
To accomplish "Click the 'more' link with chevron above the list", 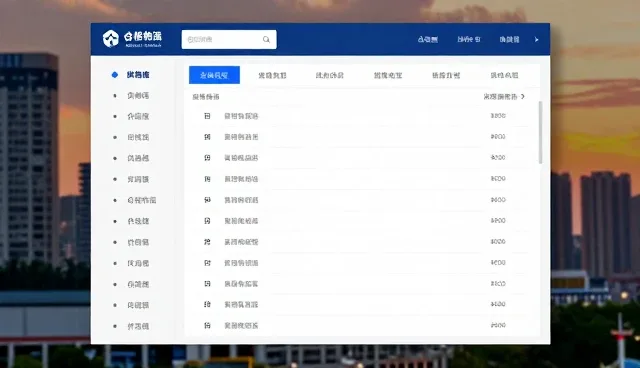I will pos(504,97).
